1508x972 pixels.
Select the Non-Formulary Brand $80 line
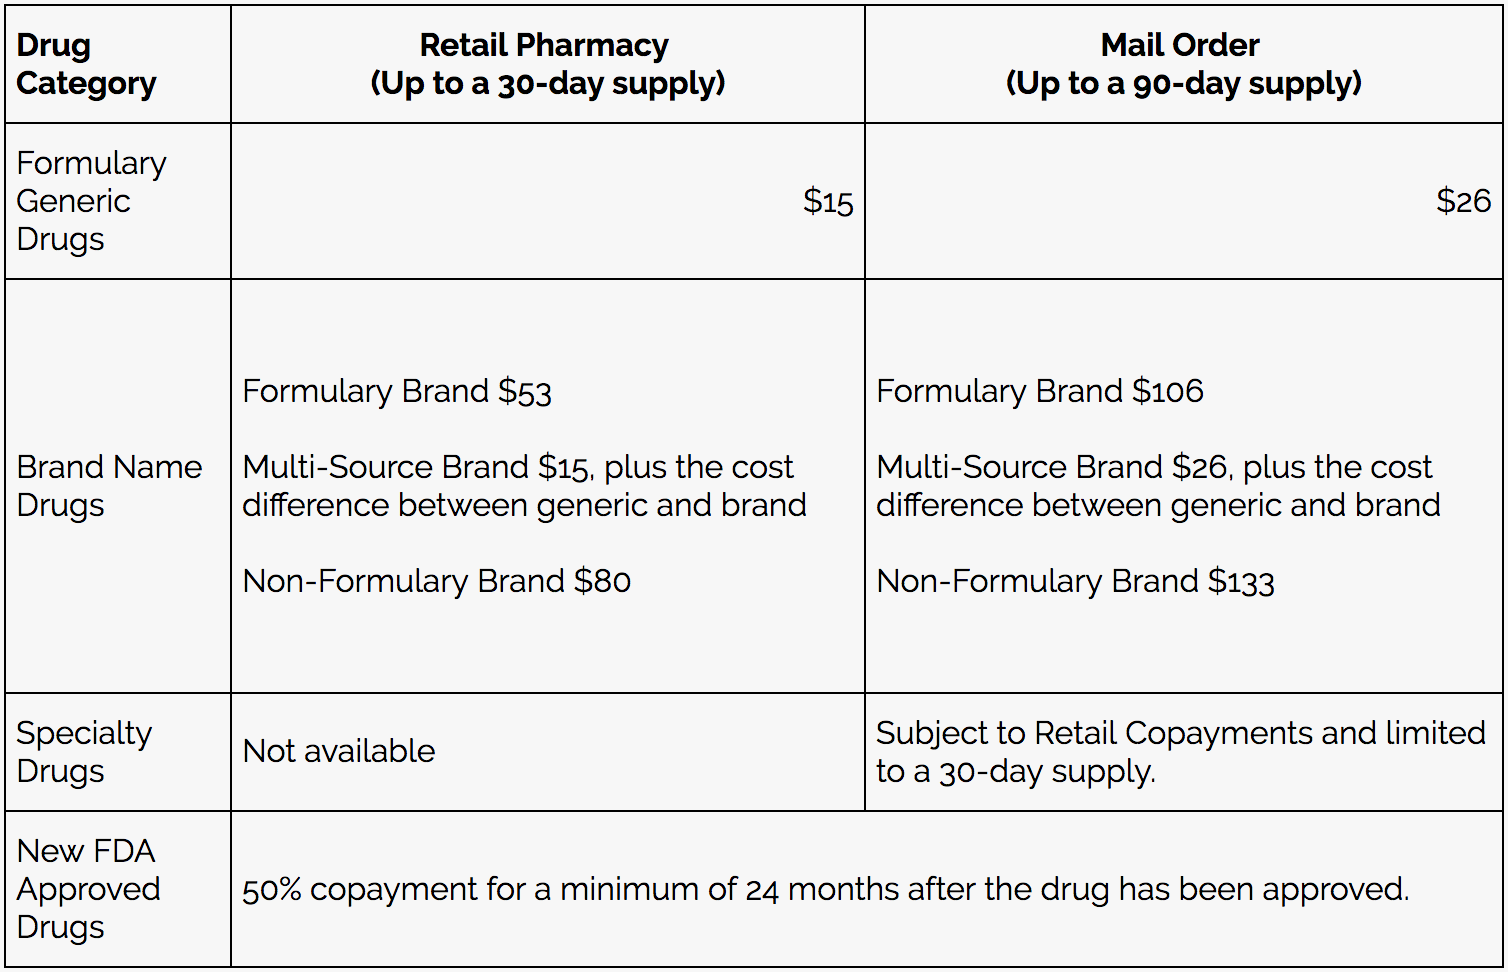click(x=436, y=581)
